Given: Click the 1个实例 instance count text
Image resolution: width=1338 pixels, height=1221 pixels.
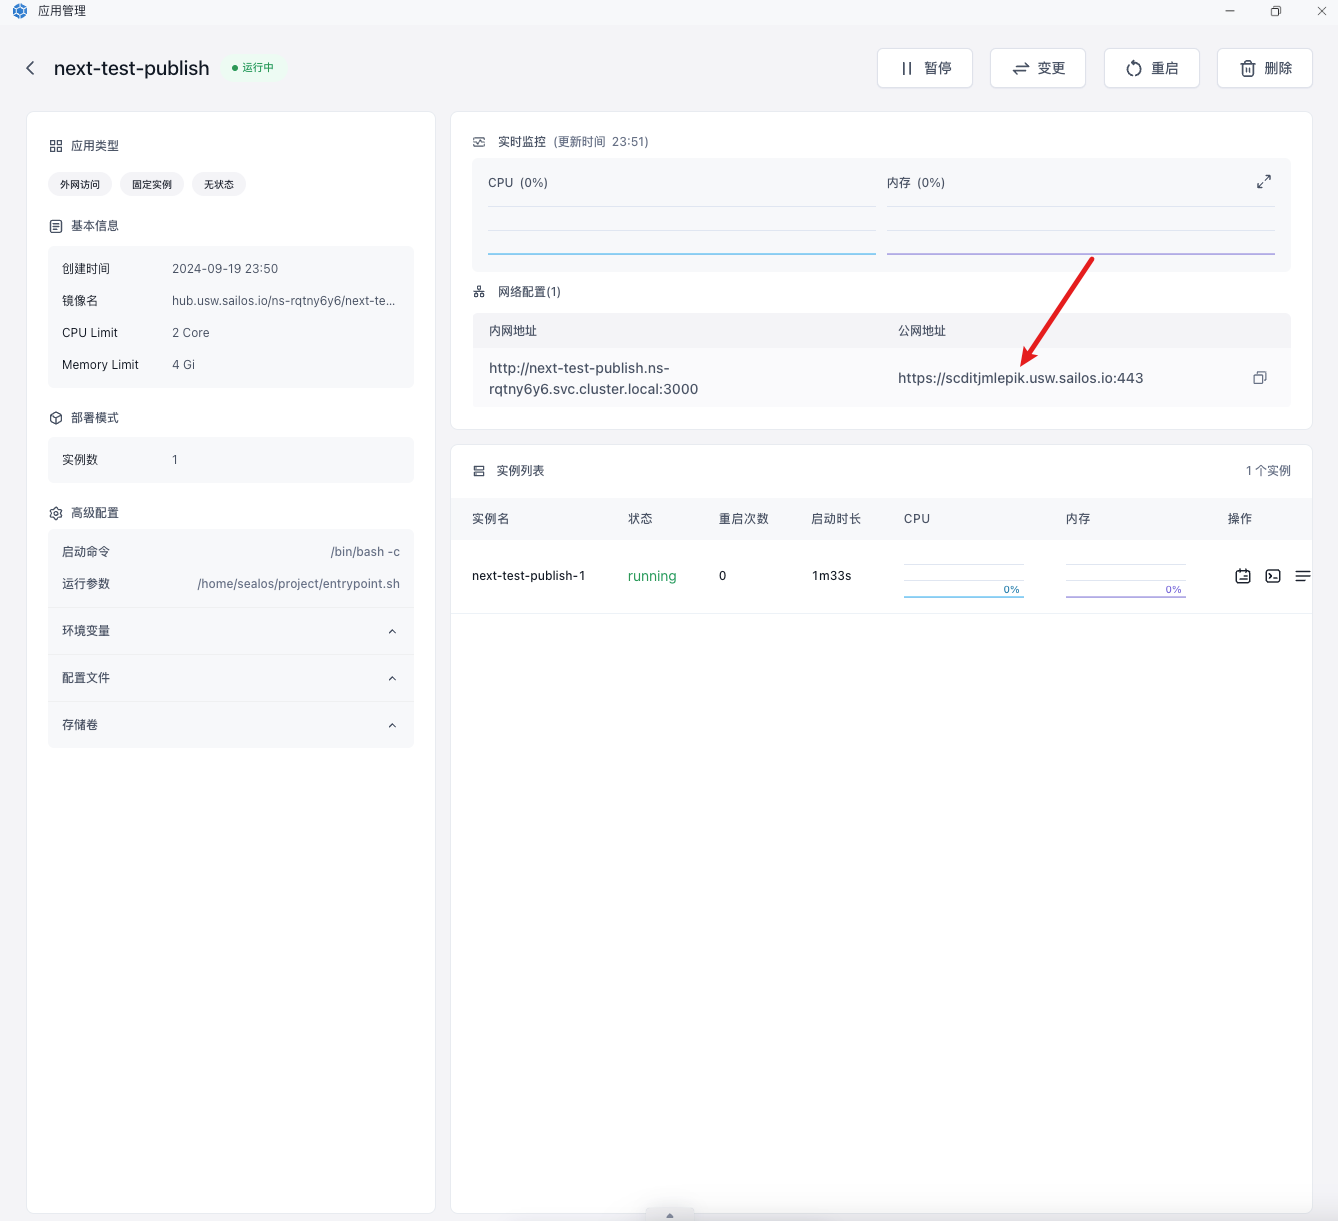Looking at the screenshot, I should (1268, 471).
